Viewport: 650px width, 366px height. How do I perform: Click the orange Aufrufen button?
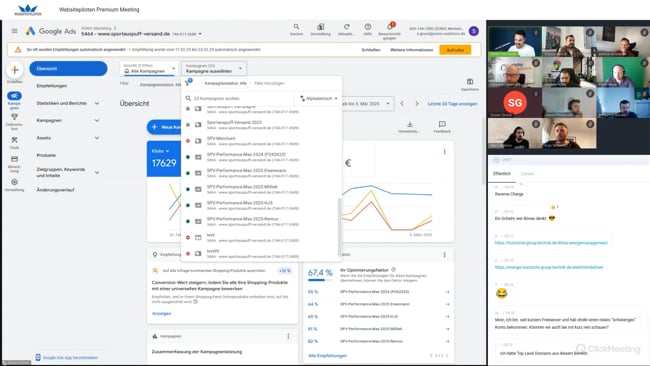455,50
